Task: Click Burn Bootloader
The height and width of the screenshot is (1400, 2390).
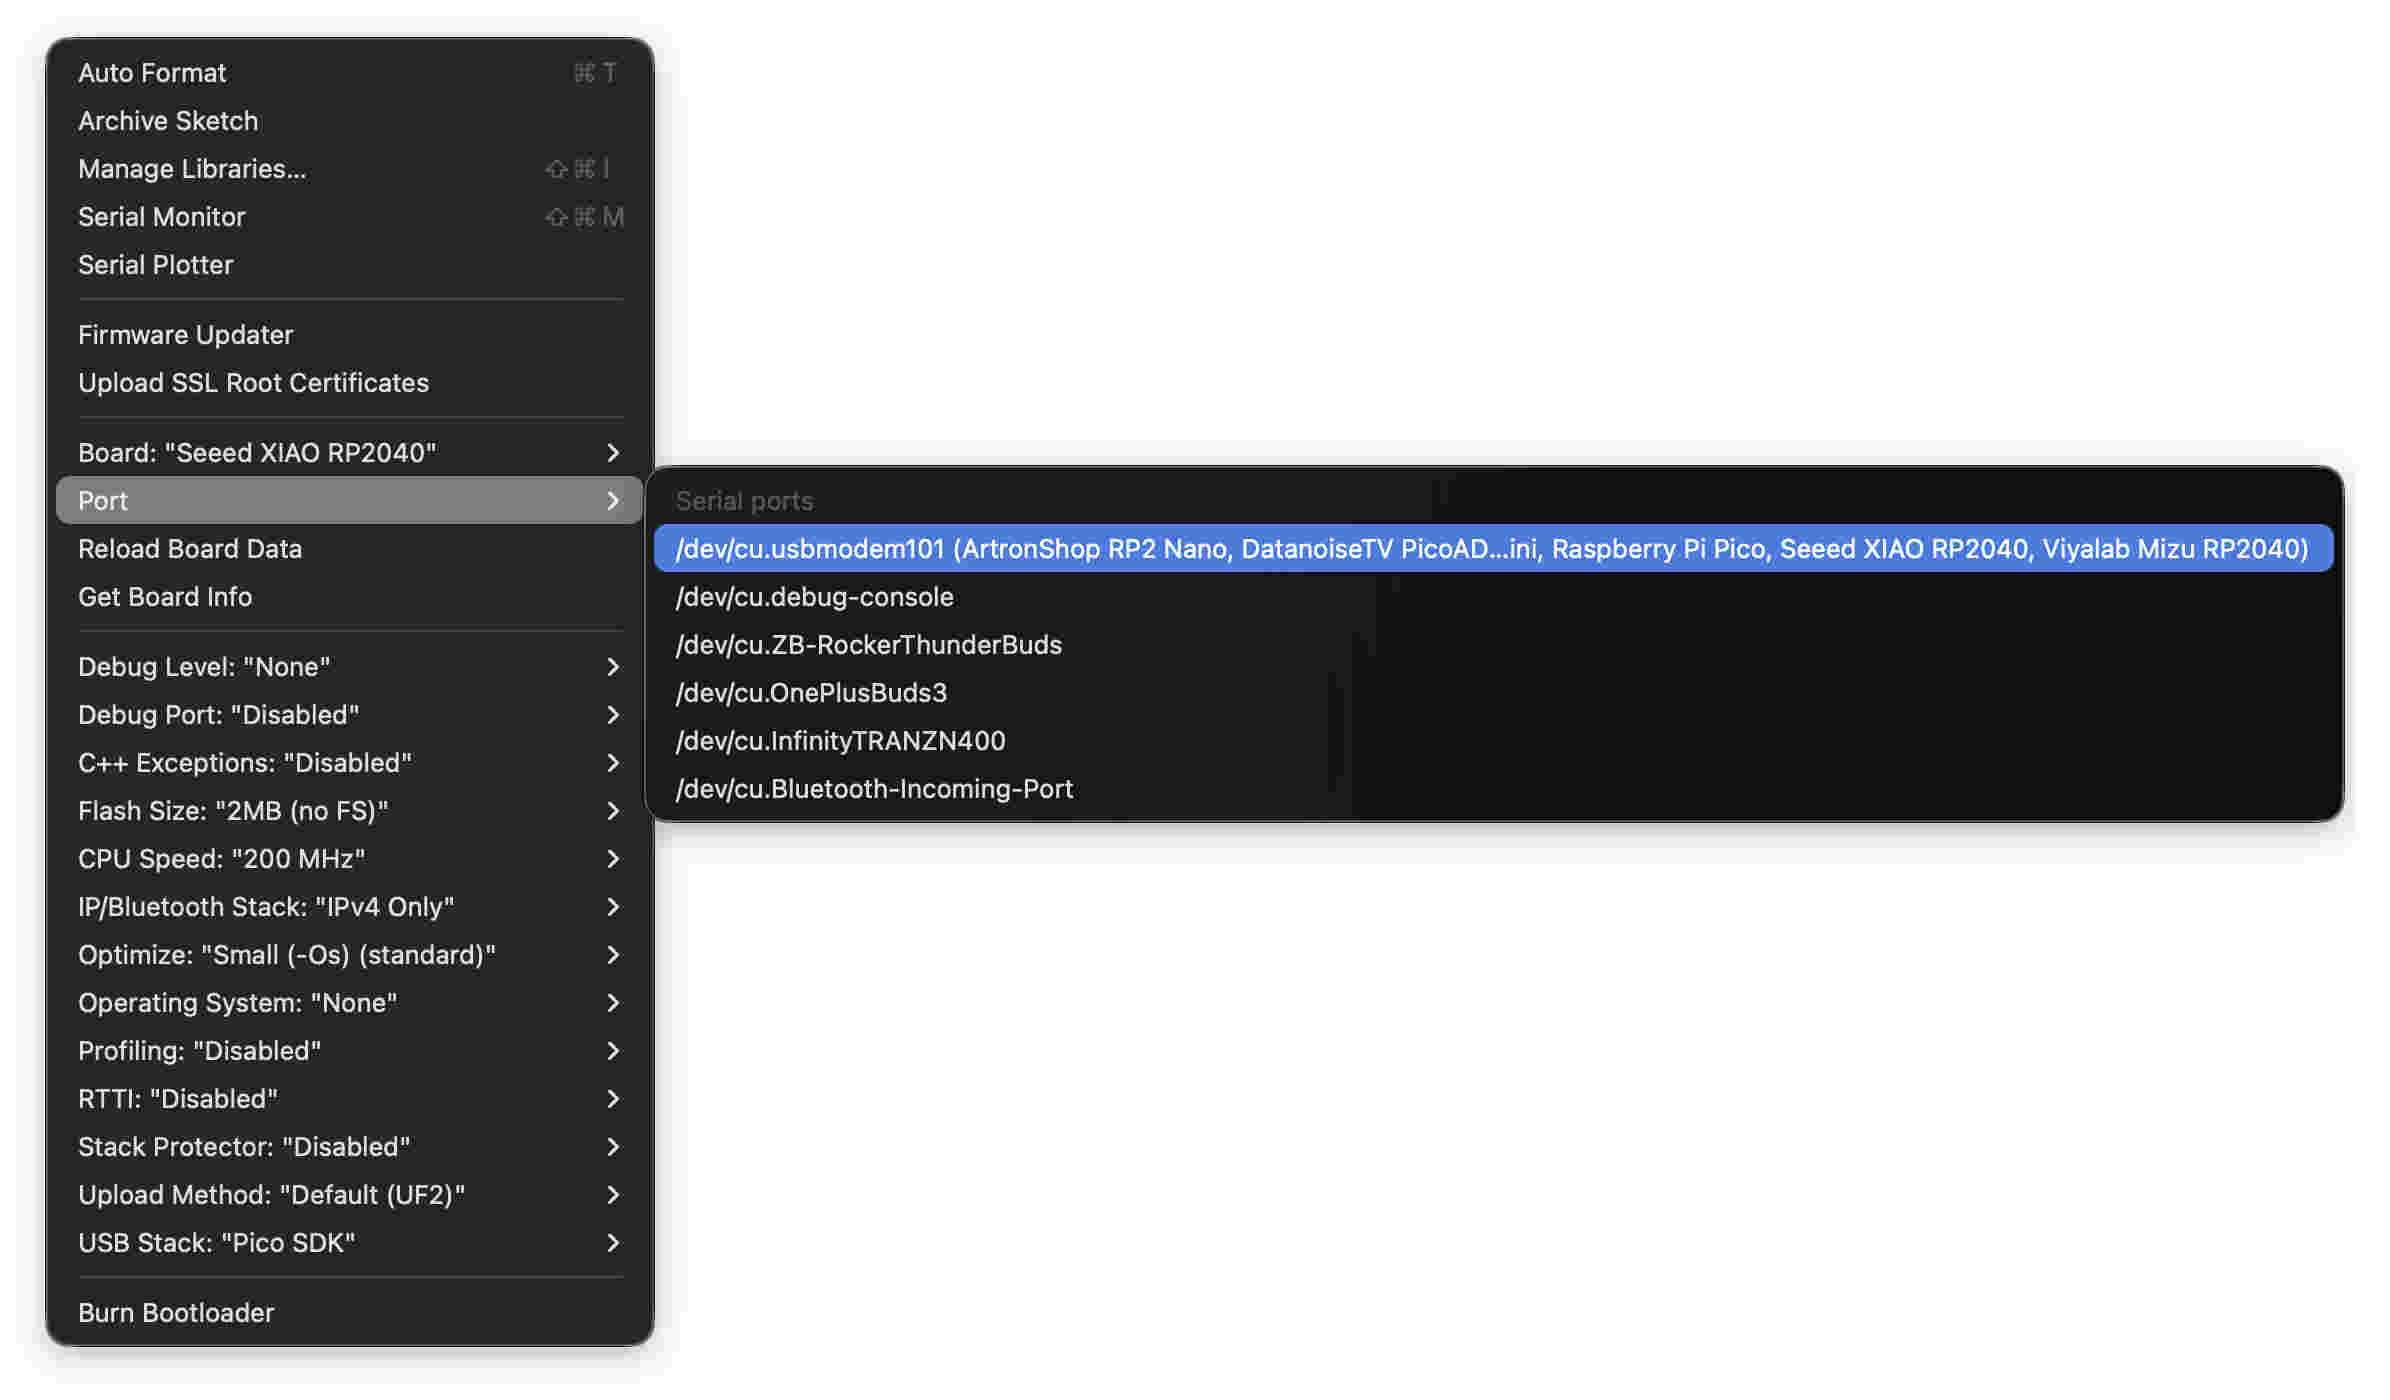Action: [176, 1313]
